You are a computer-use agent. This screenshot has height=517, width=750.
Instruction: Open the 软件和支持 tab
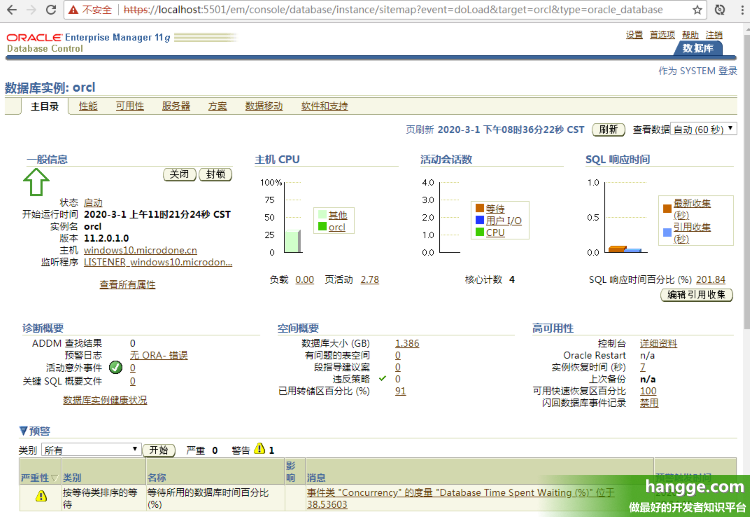pos(324,106)
